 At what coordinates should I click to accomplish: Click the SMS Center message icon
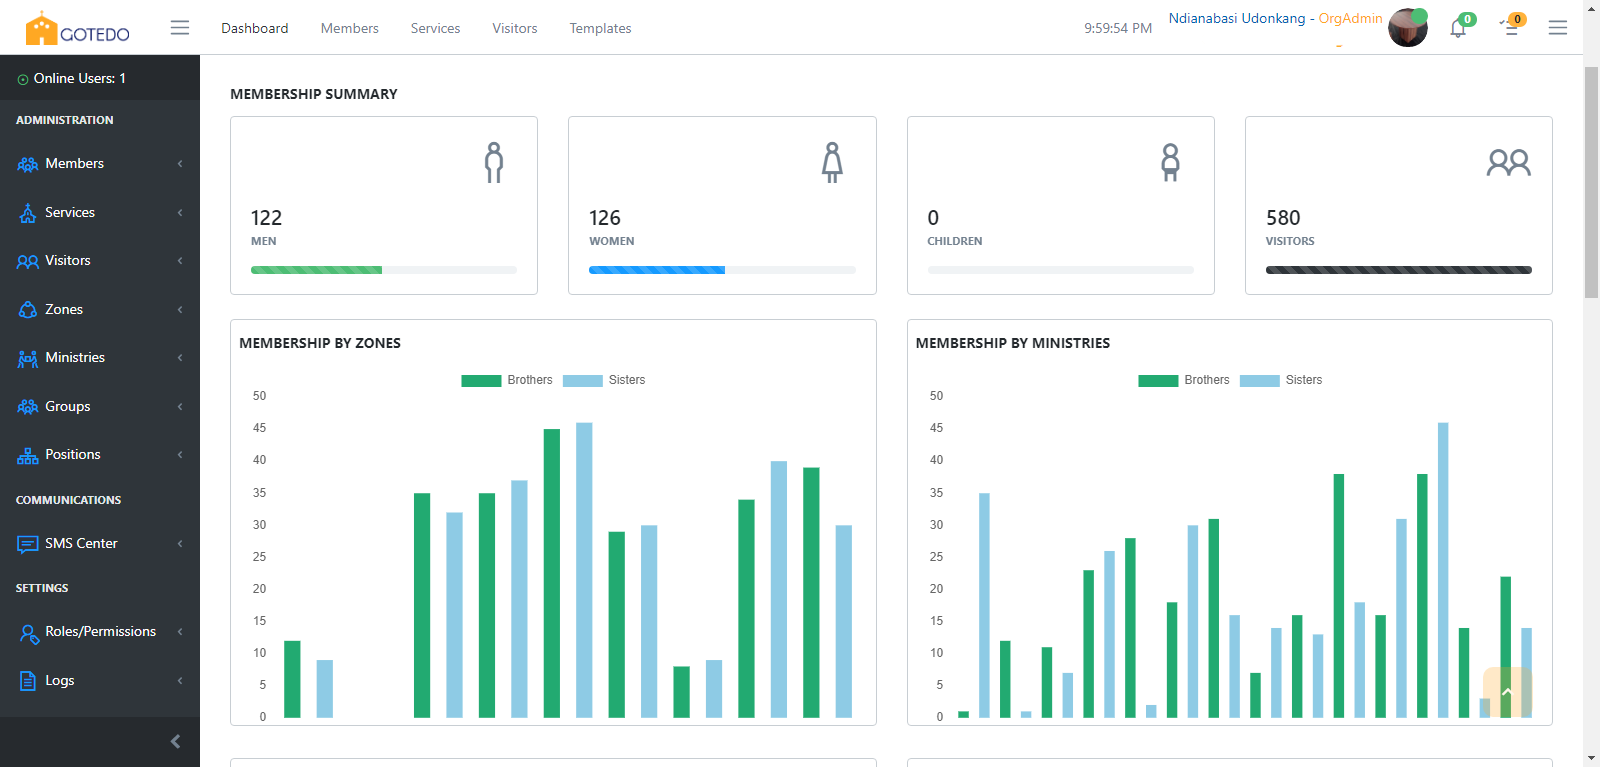28,544
